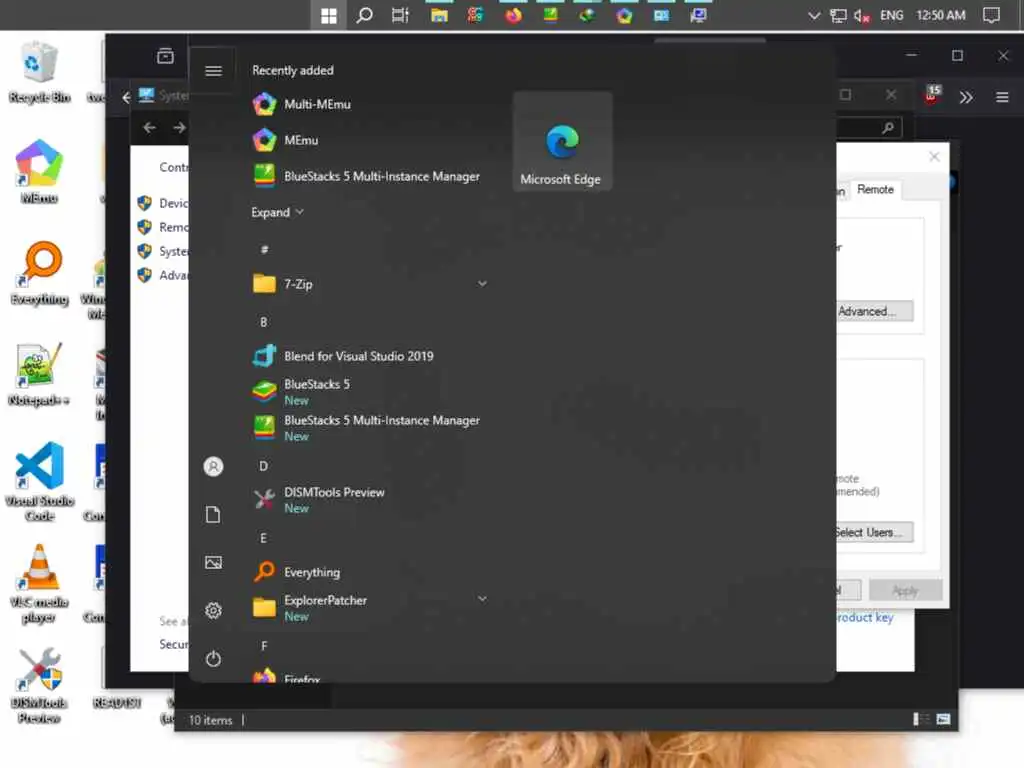Open Pictures from the Start sidebar

[x=213, y=562]
